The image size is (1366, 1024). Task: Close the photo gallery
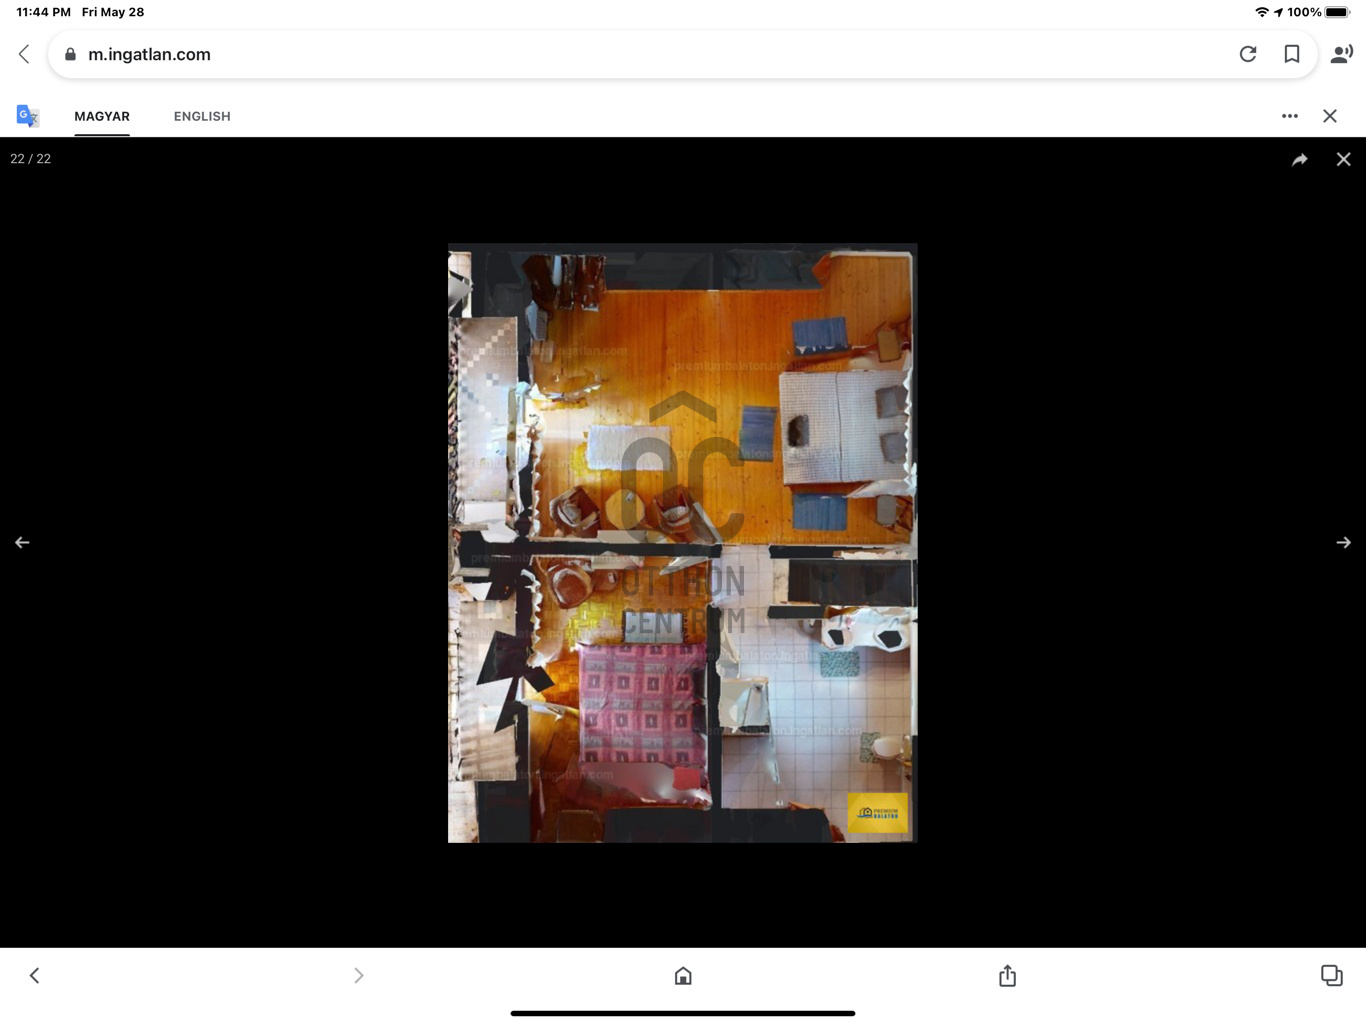pos(1343,158)
